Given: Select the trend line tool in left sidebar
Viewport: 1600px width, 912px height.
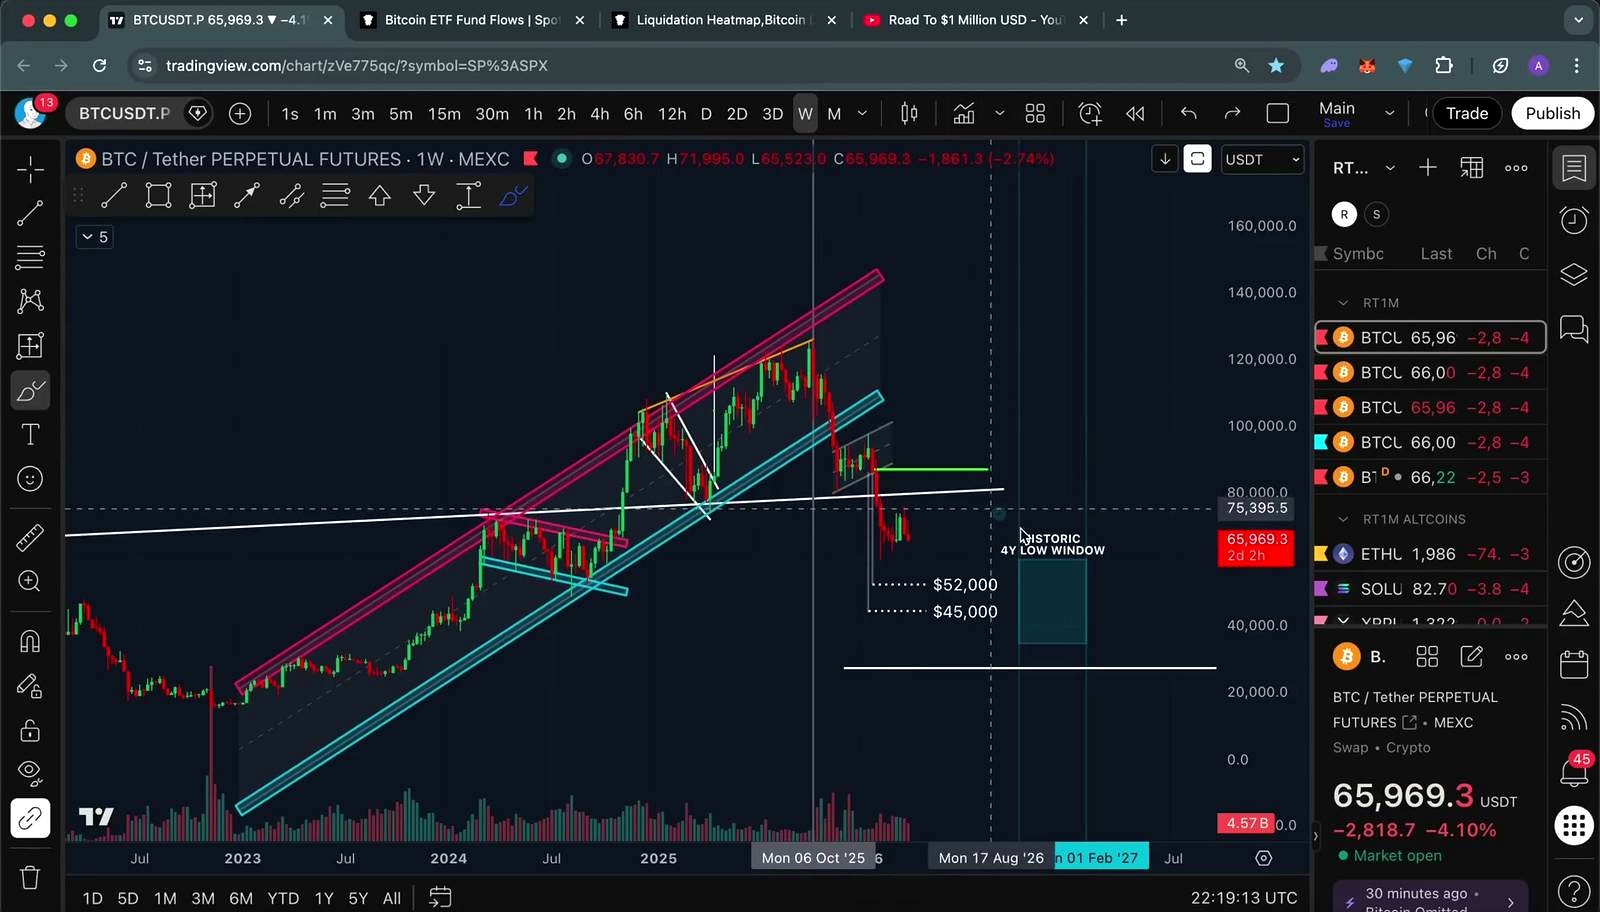Looking at the screenshot, I should pyautogui.click(x=30, y=213).
